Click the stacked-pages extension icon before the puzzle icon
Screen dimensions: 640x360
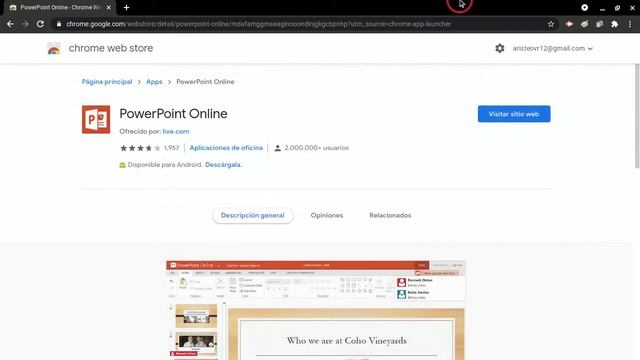point(599,24)
